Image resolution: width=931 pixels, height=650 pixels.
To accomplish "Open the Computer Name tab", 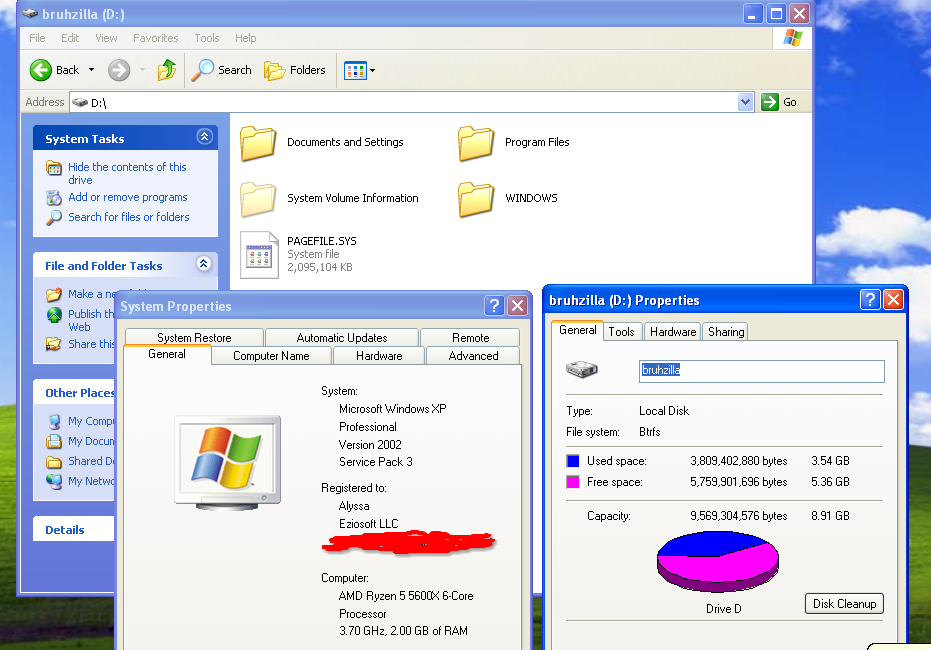I will (270, 356).
